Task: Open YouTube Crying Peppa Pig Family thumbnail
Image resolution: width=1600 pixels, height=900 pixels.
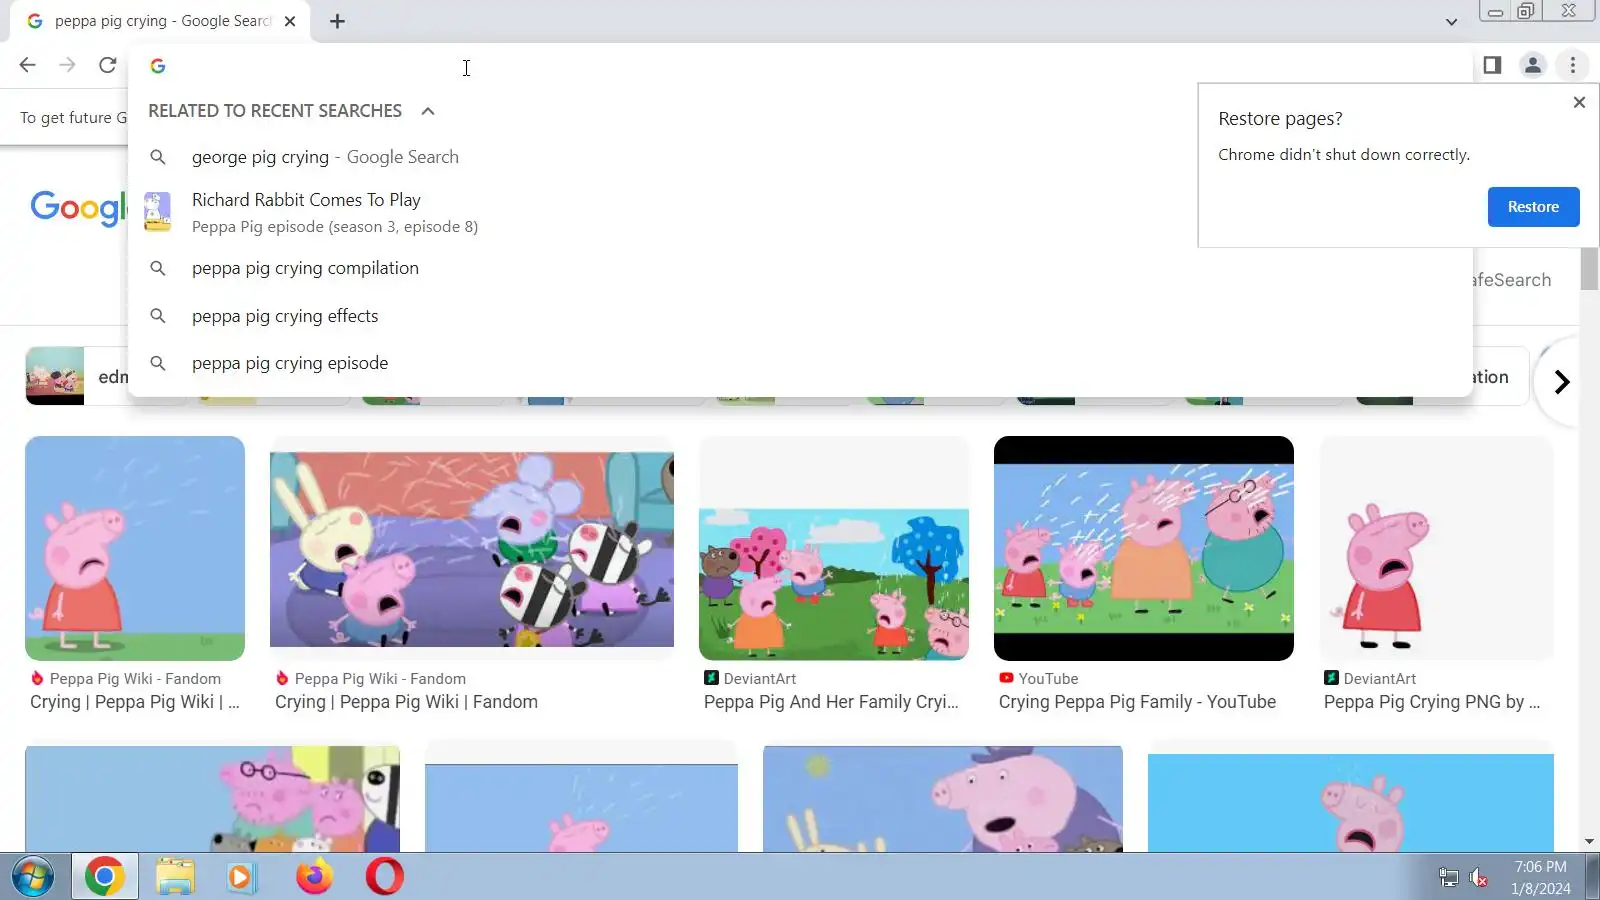Action: point(1144,548)
